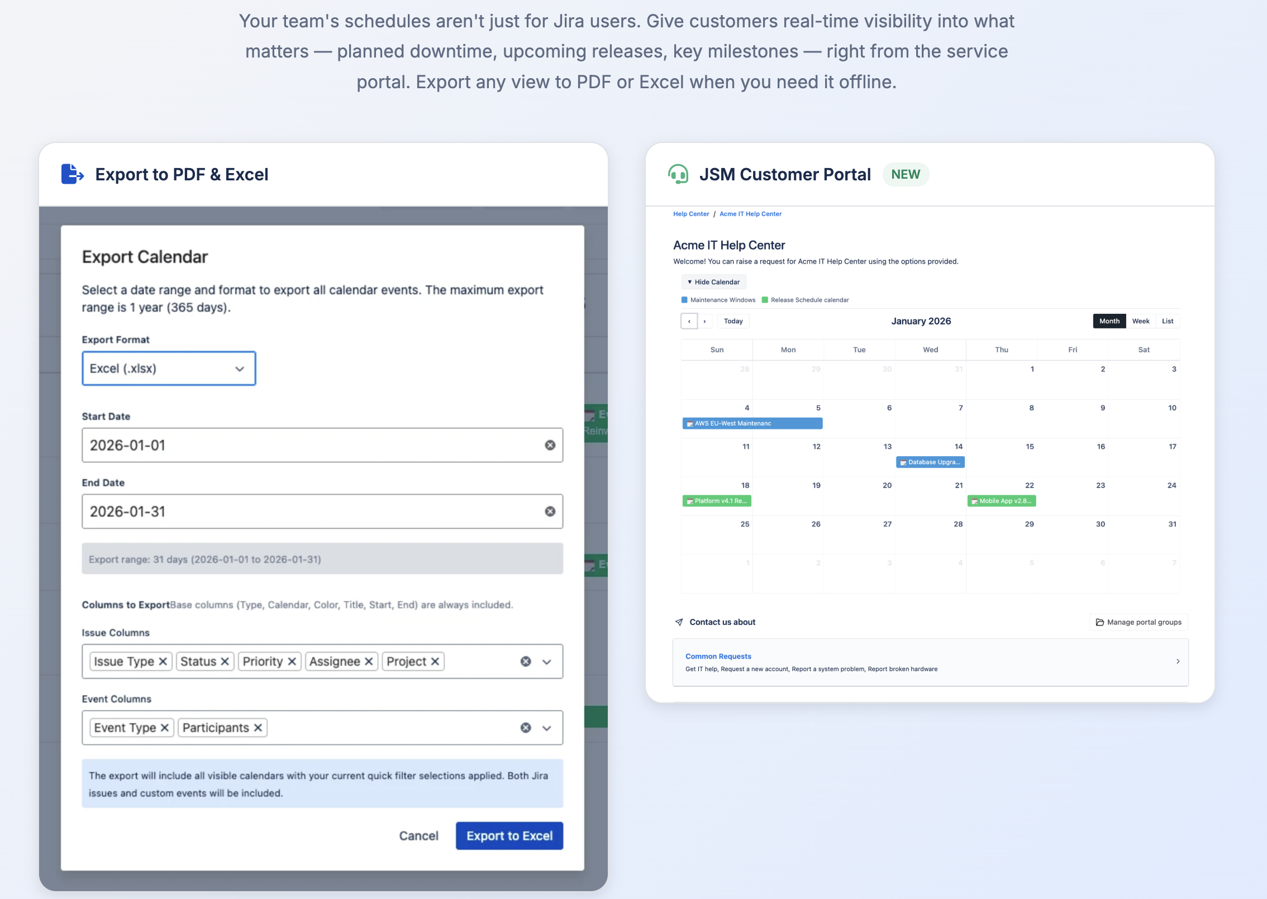This screenshot has height=899, width=1267.
Task: Switch calendar to Week view
Action: (x=1140, y=321)
